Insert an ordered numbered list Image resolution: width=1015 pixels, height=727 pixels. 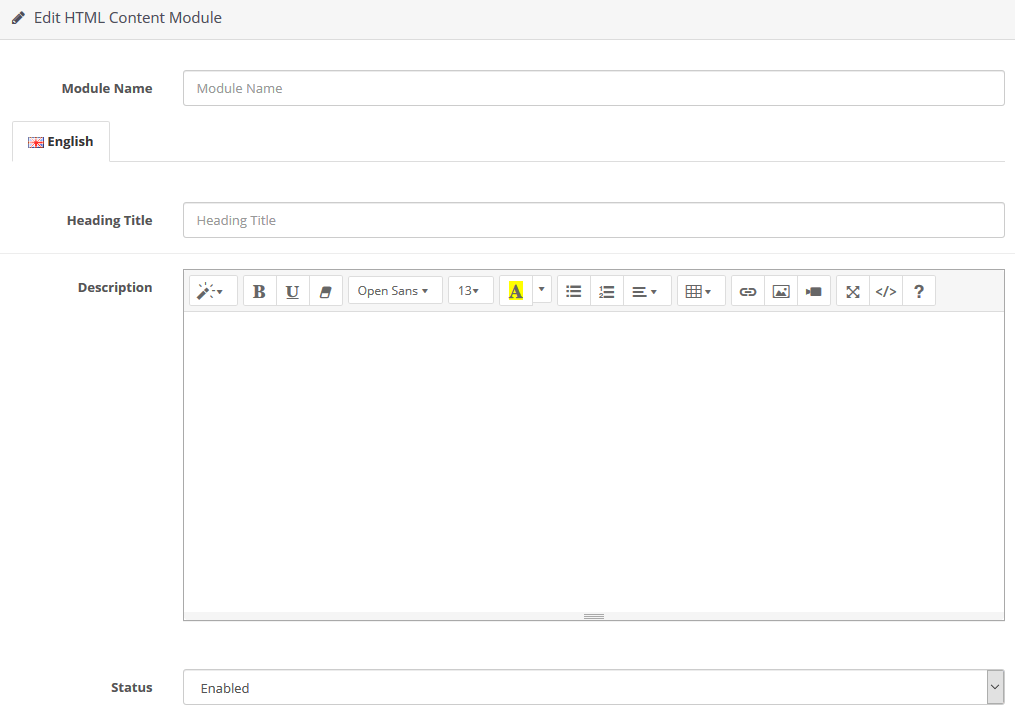click(x=606, y=291)
